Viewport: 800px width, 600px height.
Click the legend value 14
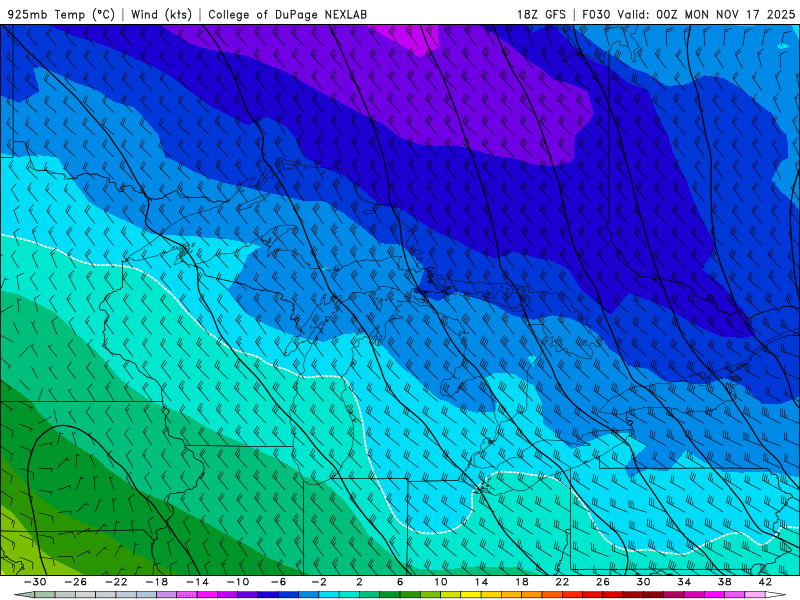click(481, 582)
